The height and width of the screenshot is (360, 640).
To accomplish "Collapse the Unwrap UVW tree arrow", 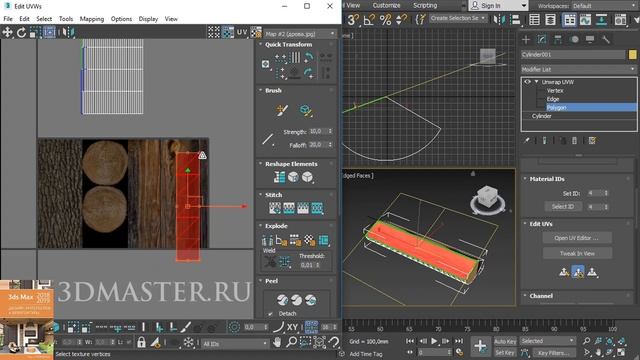I will tap(536, 82).
